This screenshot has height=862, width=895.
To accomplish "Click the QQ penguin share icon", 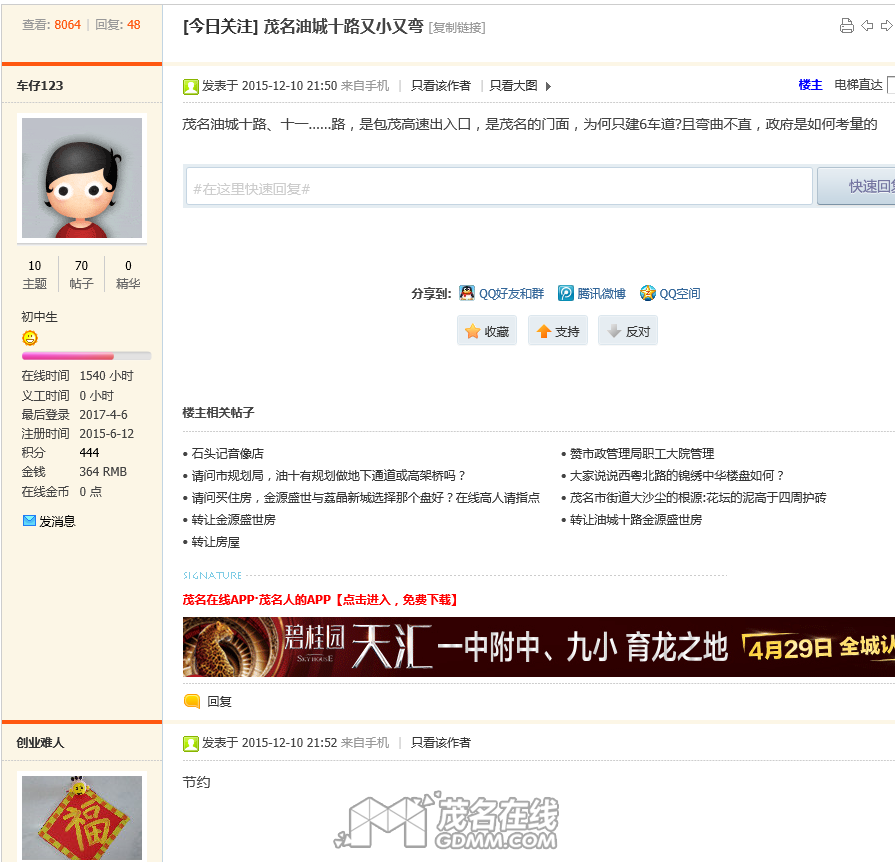I will (467, 293).
